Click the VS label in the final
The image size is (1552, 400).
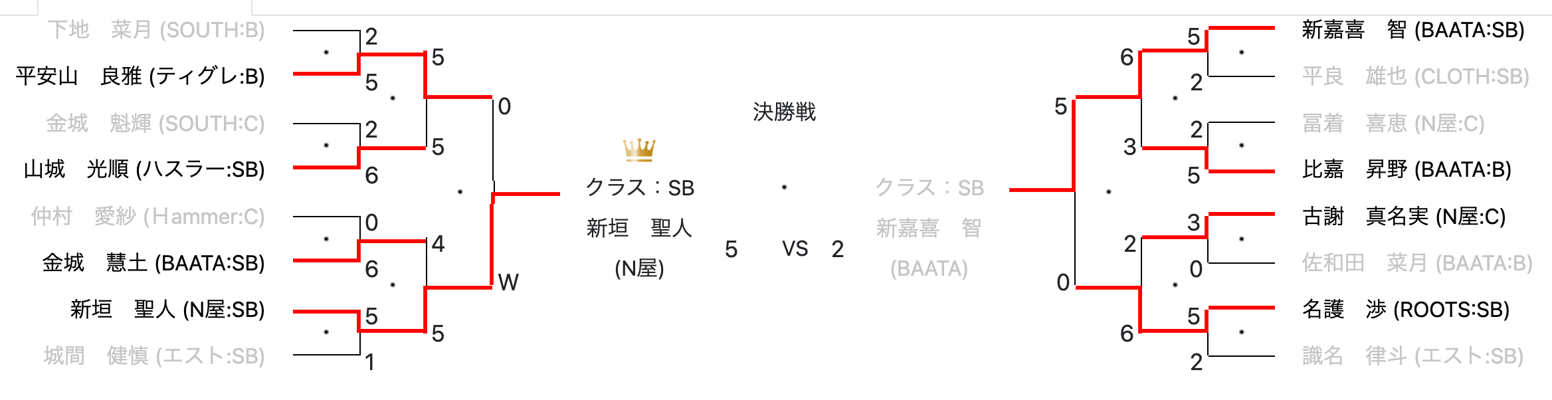[x=795, y=249]
